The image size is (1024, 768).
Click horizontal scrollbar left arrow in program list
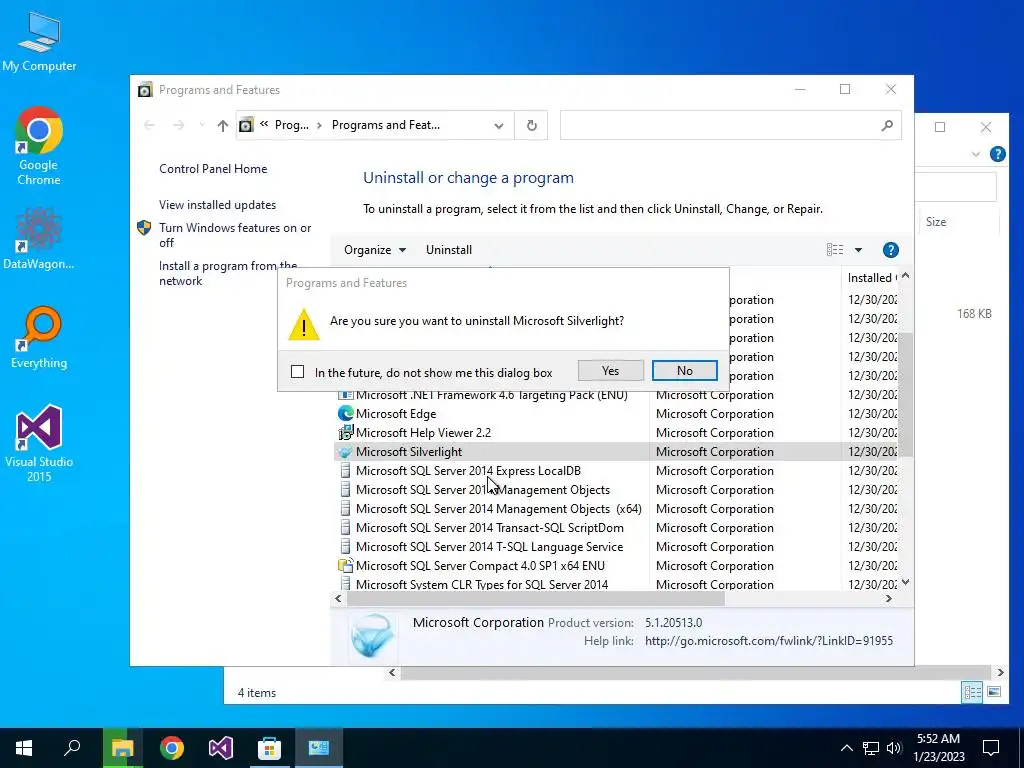(338, 599)
